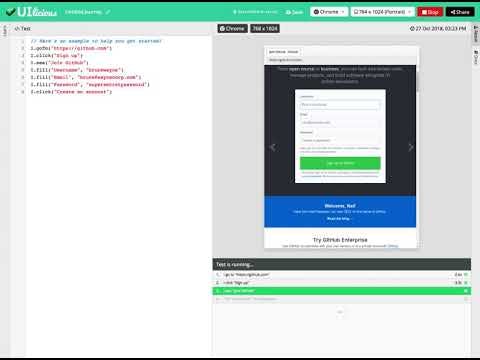Edit the test name pencil icon

[108, 12]
